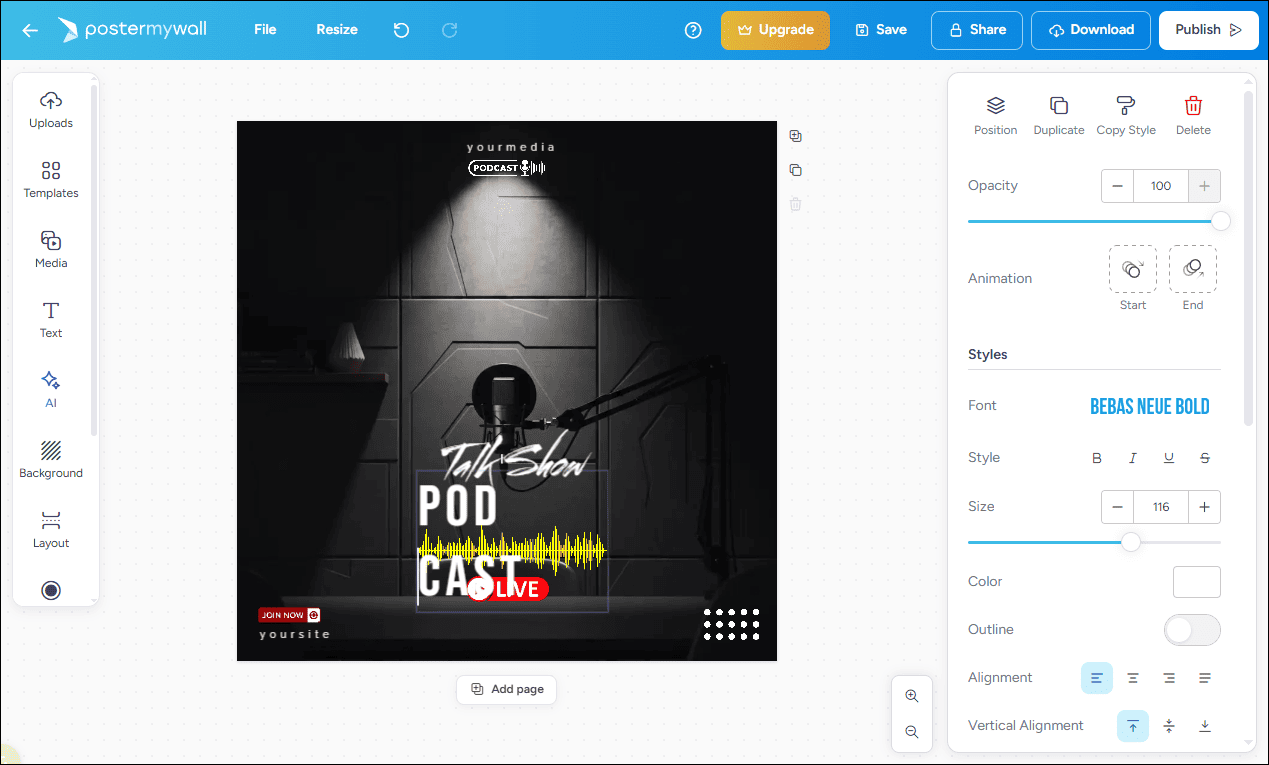Open the Bebas Neue Bold font selector
1269x765 pixels.
(x=1149, y=406)
